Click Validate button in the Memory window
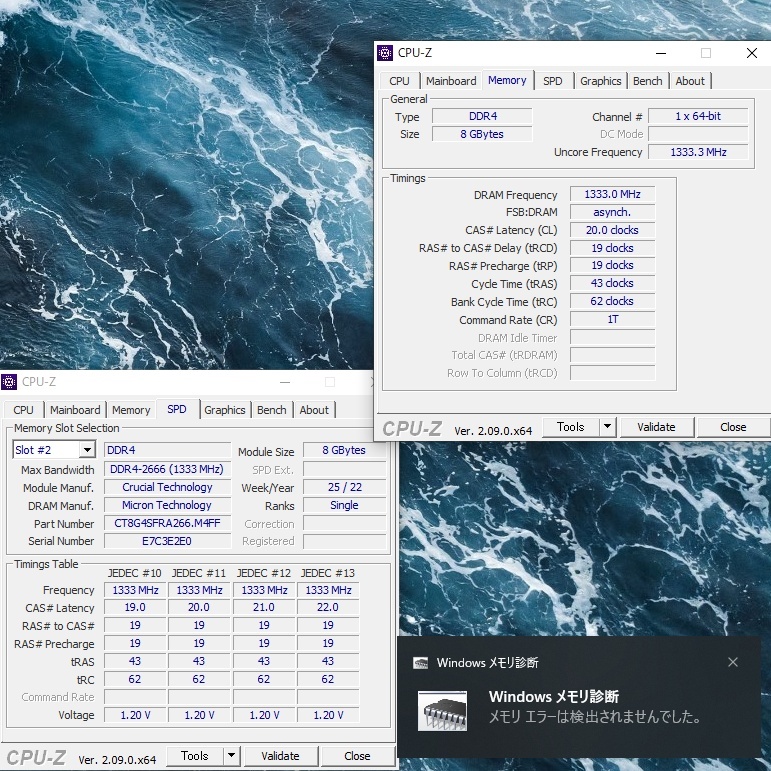 point(656,427)
